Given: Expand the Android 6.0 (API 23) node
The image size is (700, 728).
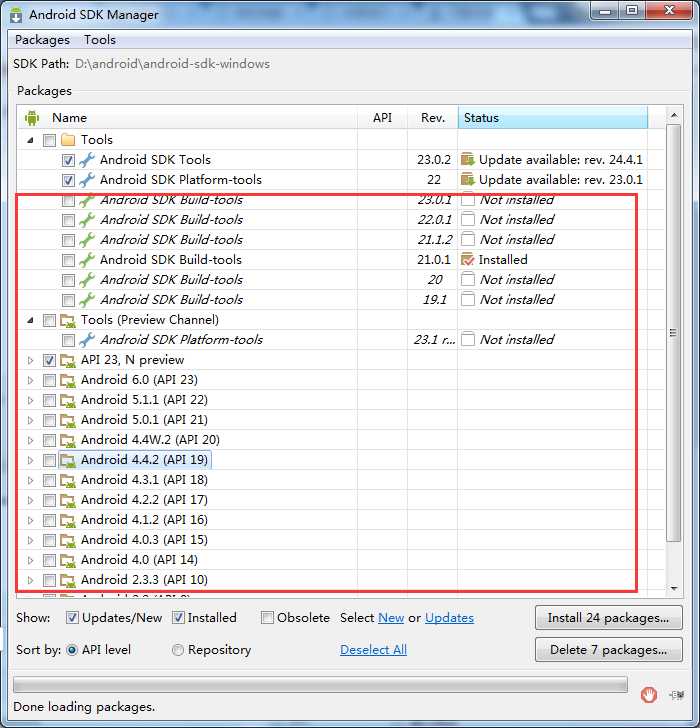Looking at the screenshot, I should (31, 380).
